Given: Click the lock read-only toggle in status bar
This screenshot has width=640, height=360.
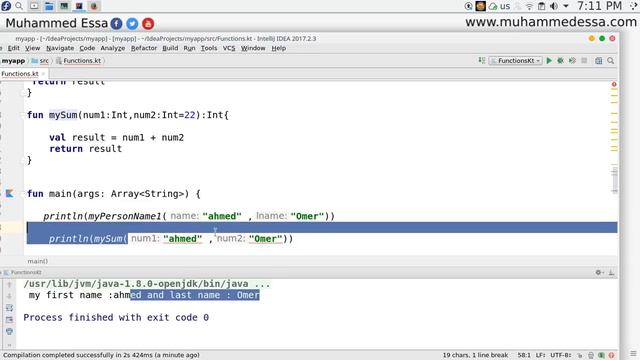Looking at the screenshot, I should coord(580,355).
